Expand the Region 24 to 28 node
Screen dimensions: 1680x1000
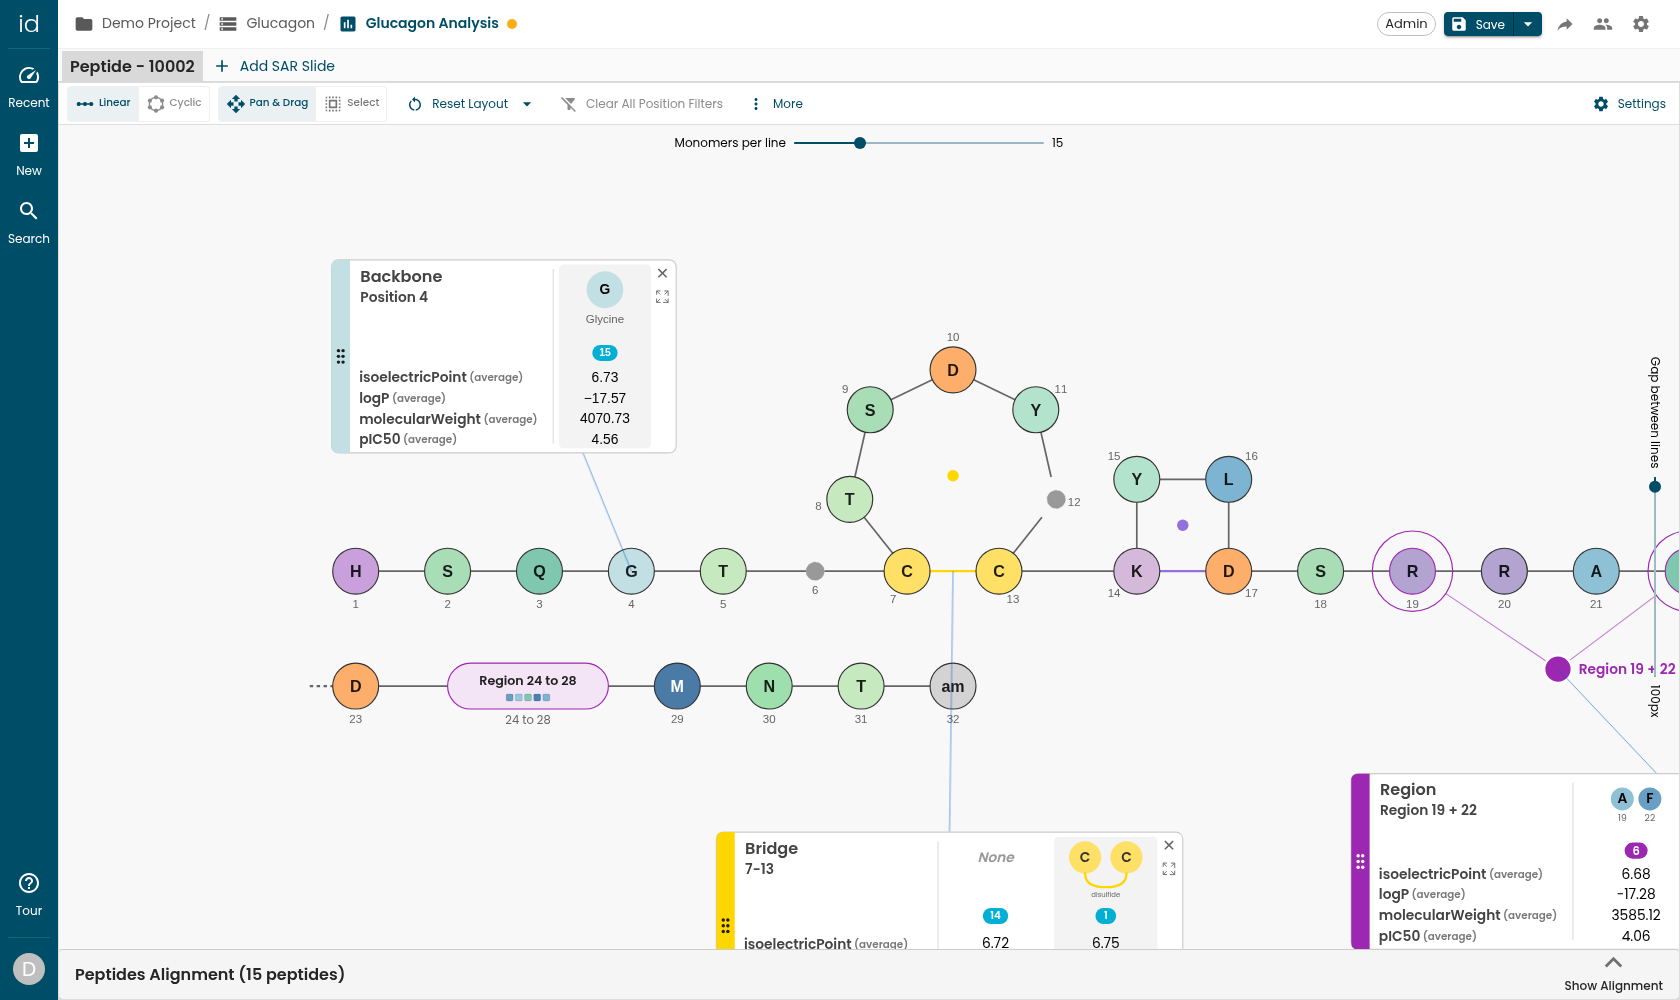pos(528,686)
